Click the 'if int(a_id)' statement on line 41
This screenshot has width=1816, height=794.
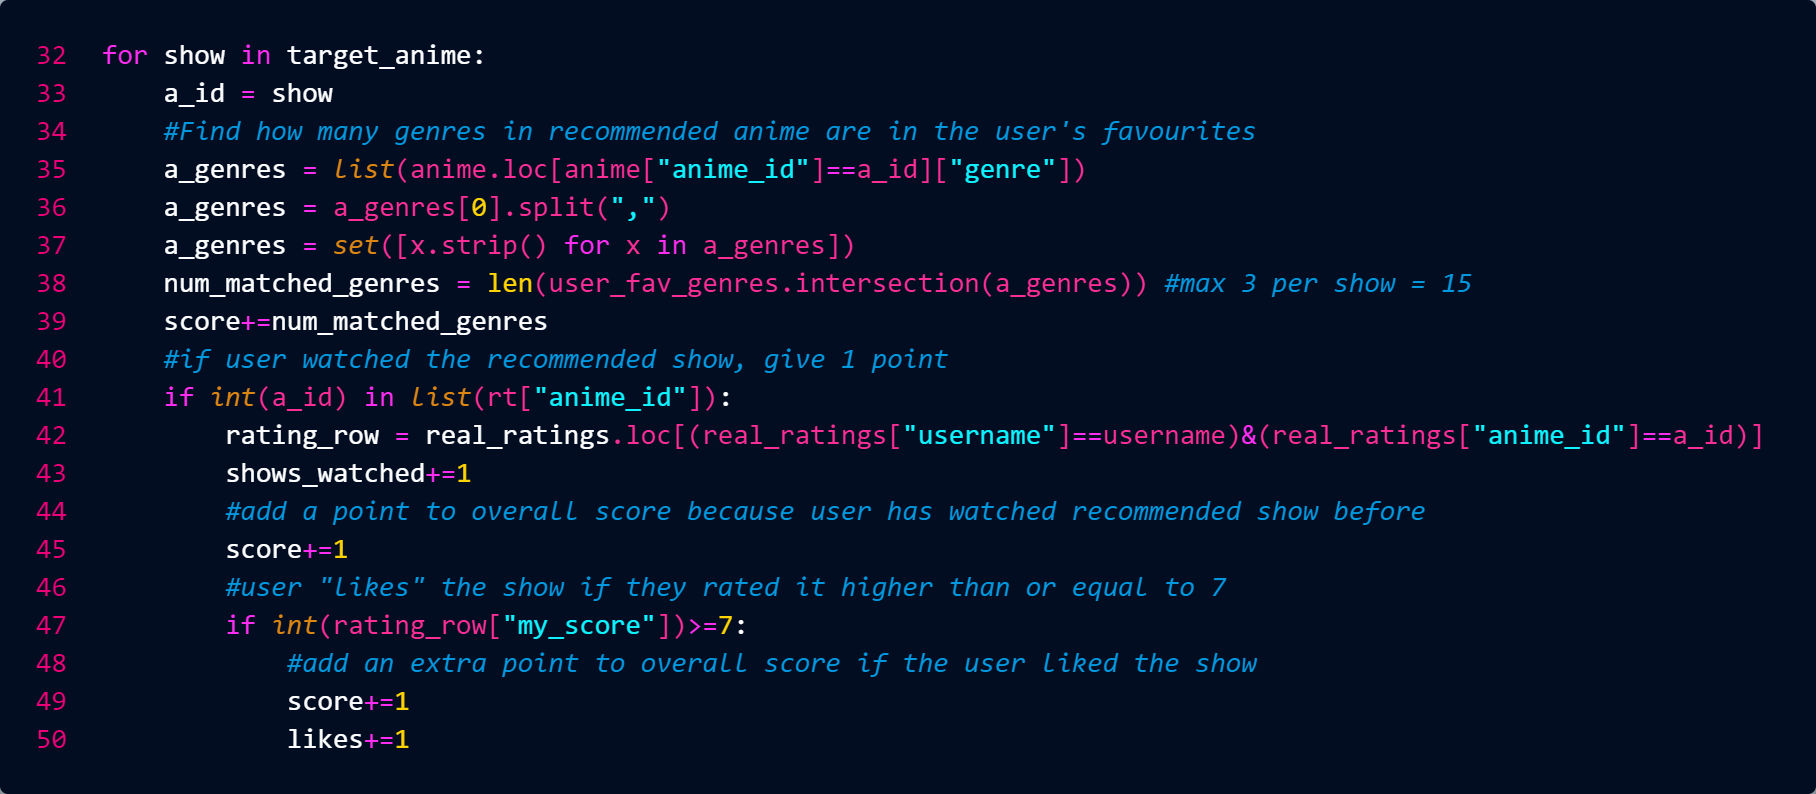click(255, 397)
